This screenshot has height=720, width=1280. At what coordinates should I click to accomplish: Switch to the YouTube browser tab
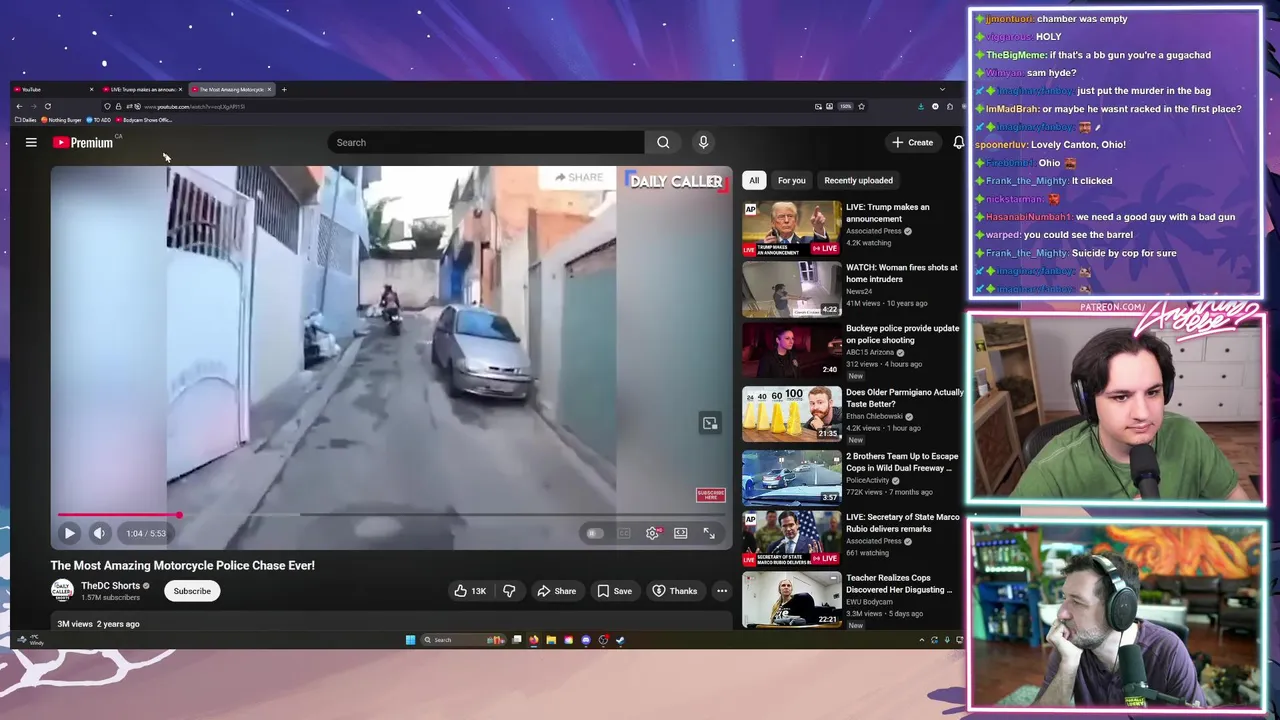click(52, 90)
